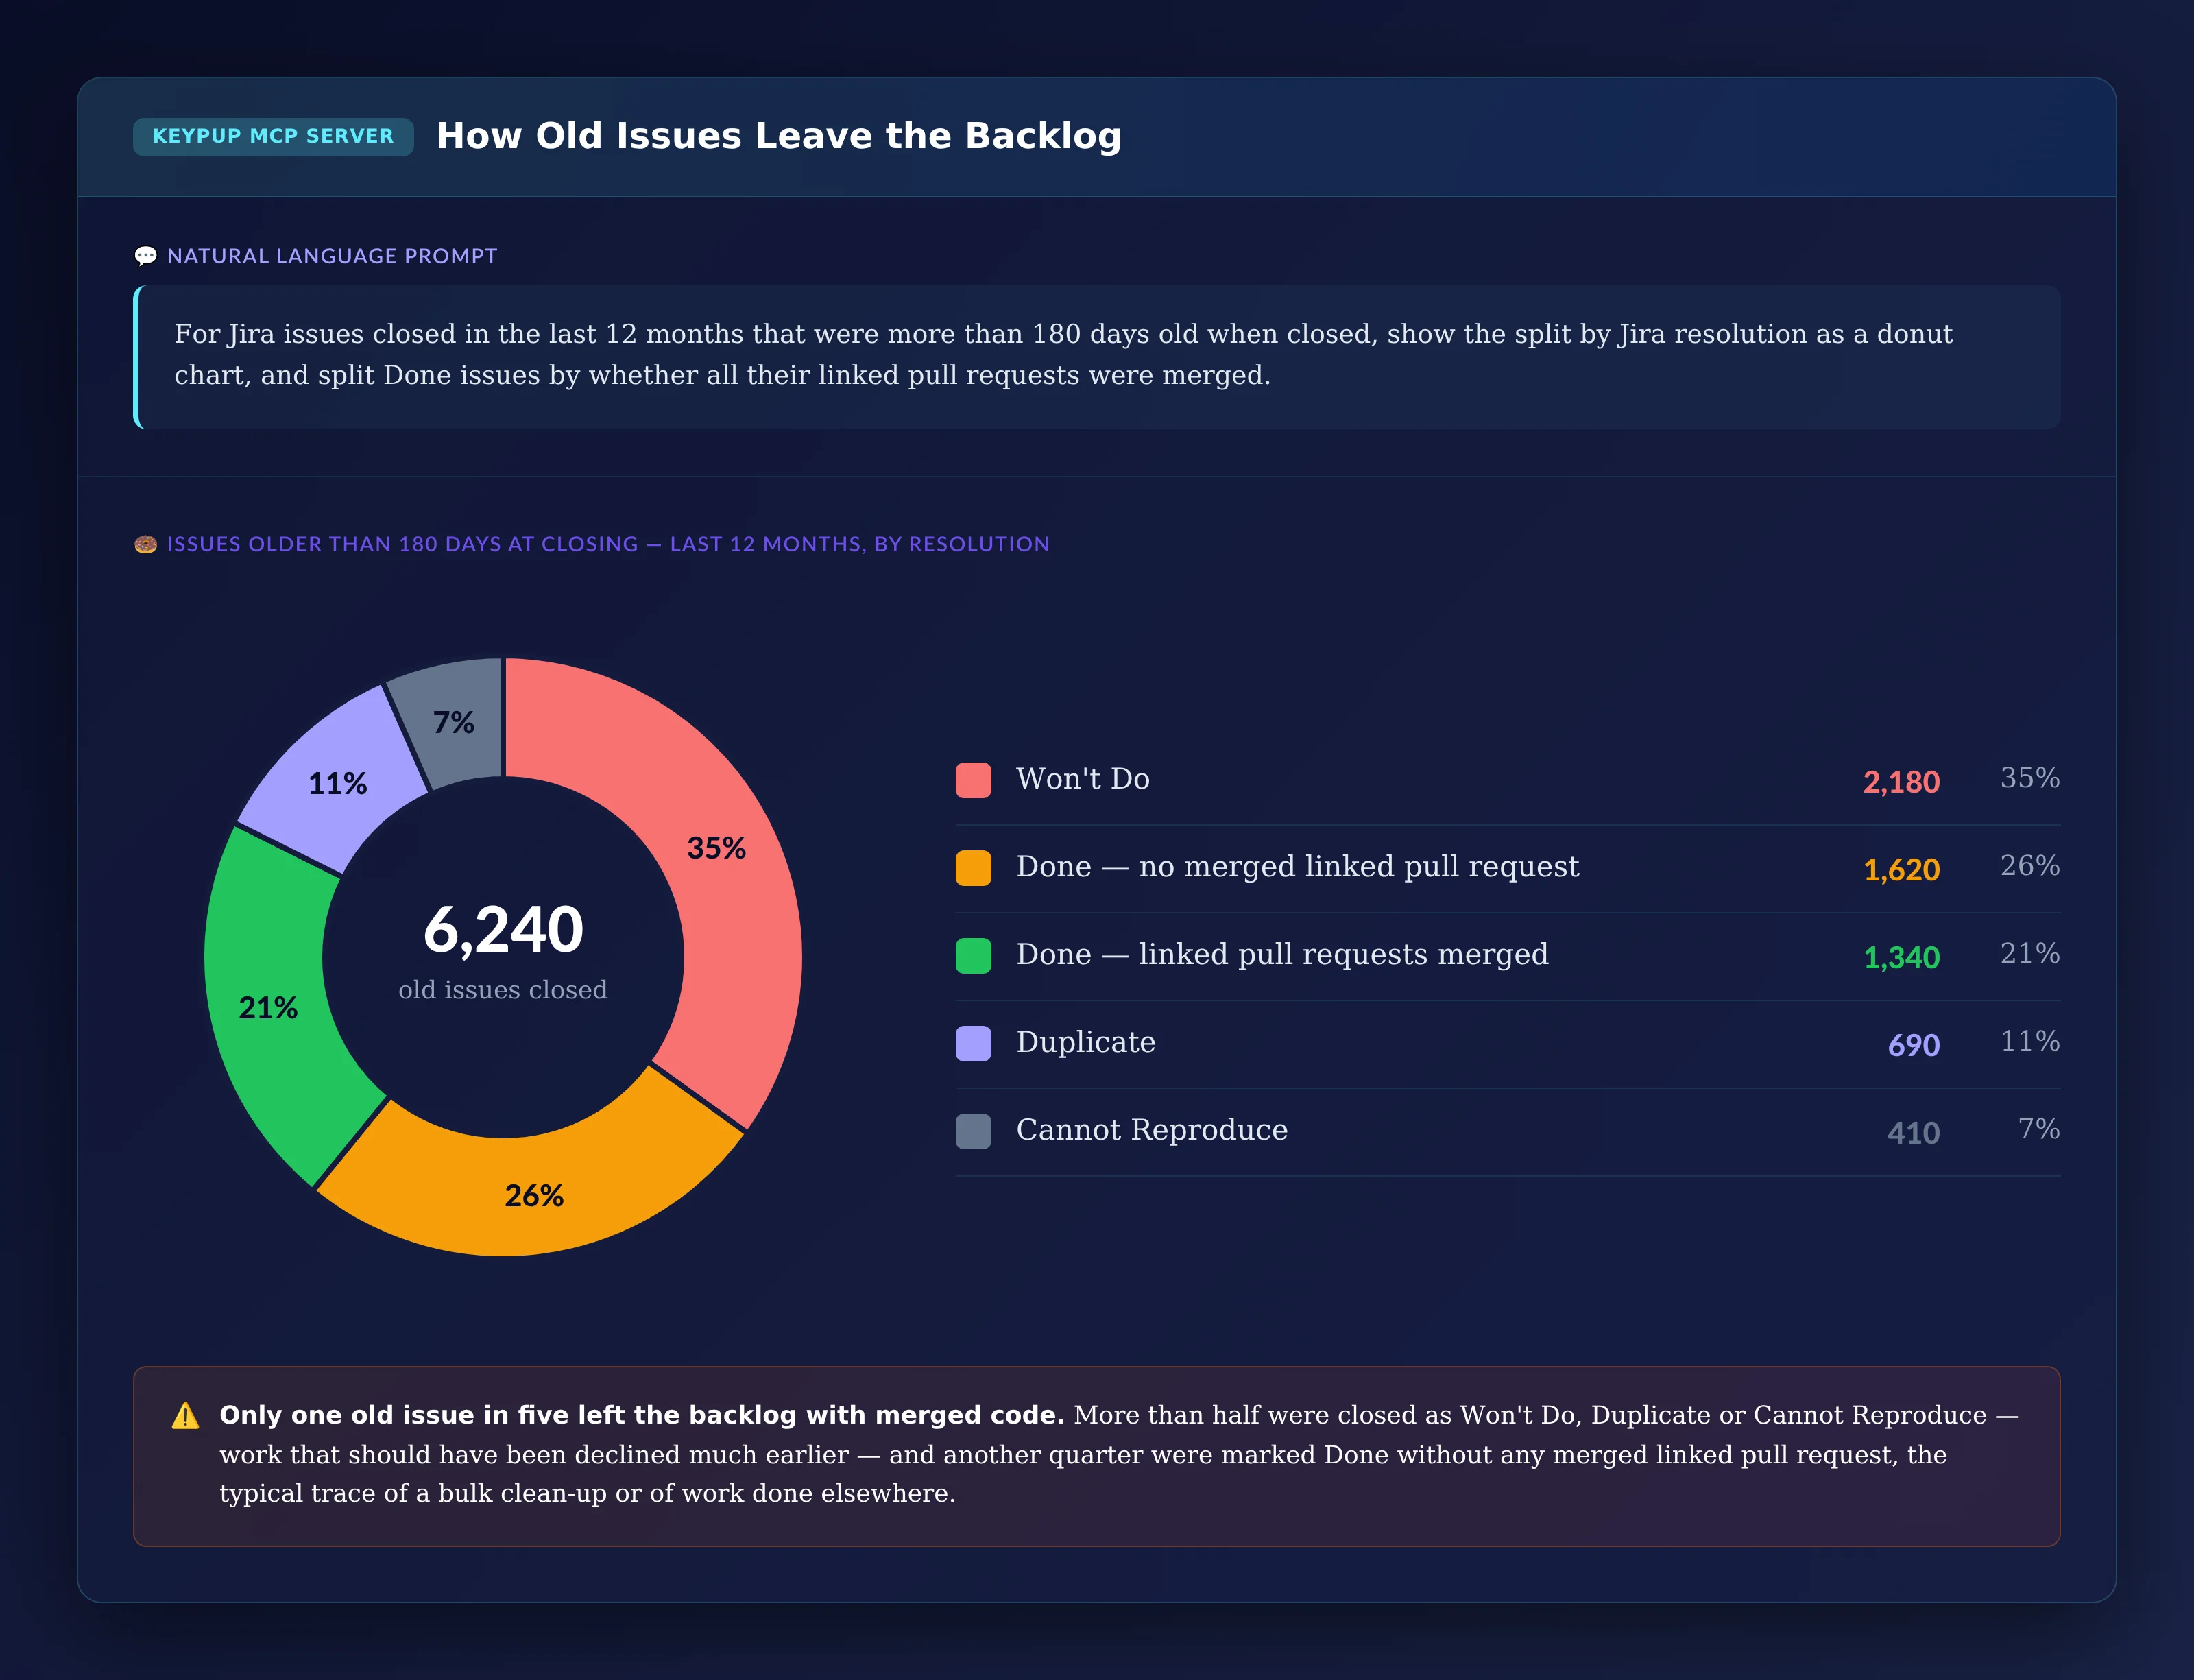
Task: Click the 410 count value
Action: [1913, 1133]
